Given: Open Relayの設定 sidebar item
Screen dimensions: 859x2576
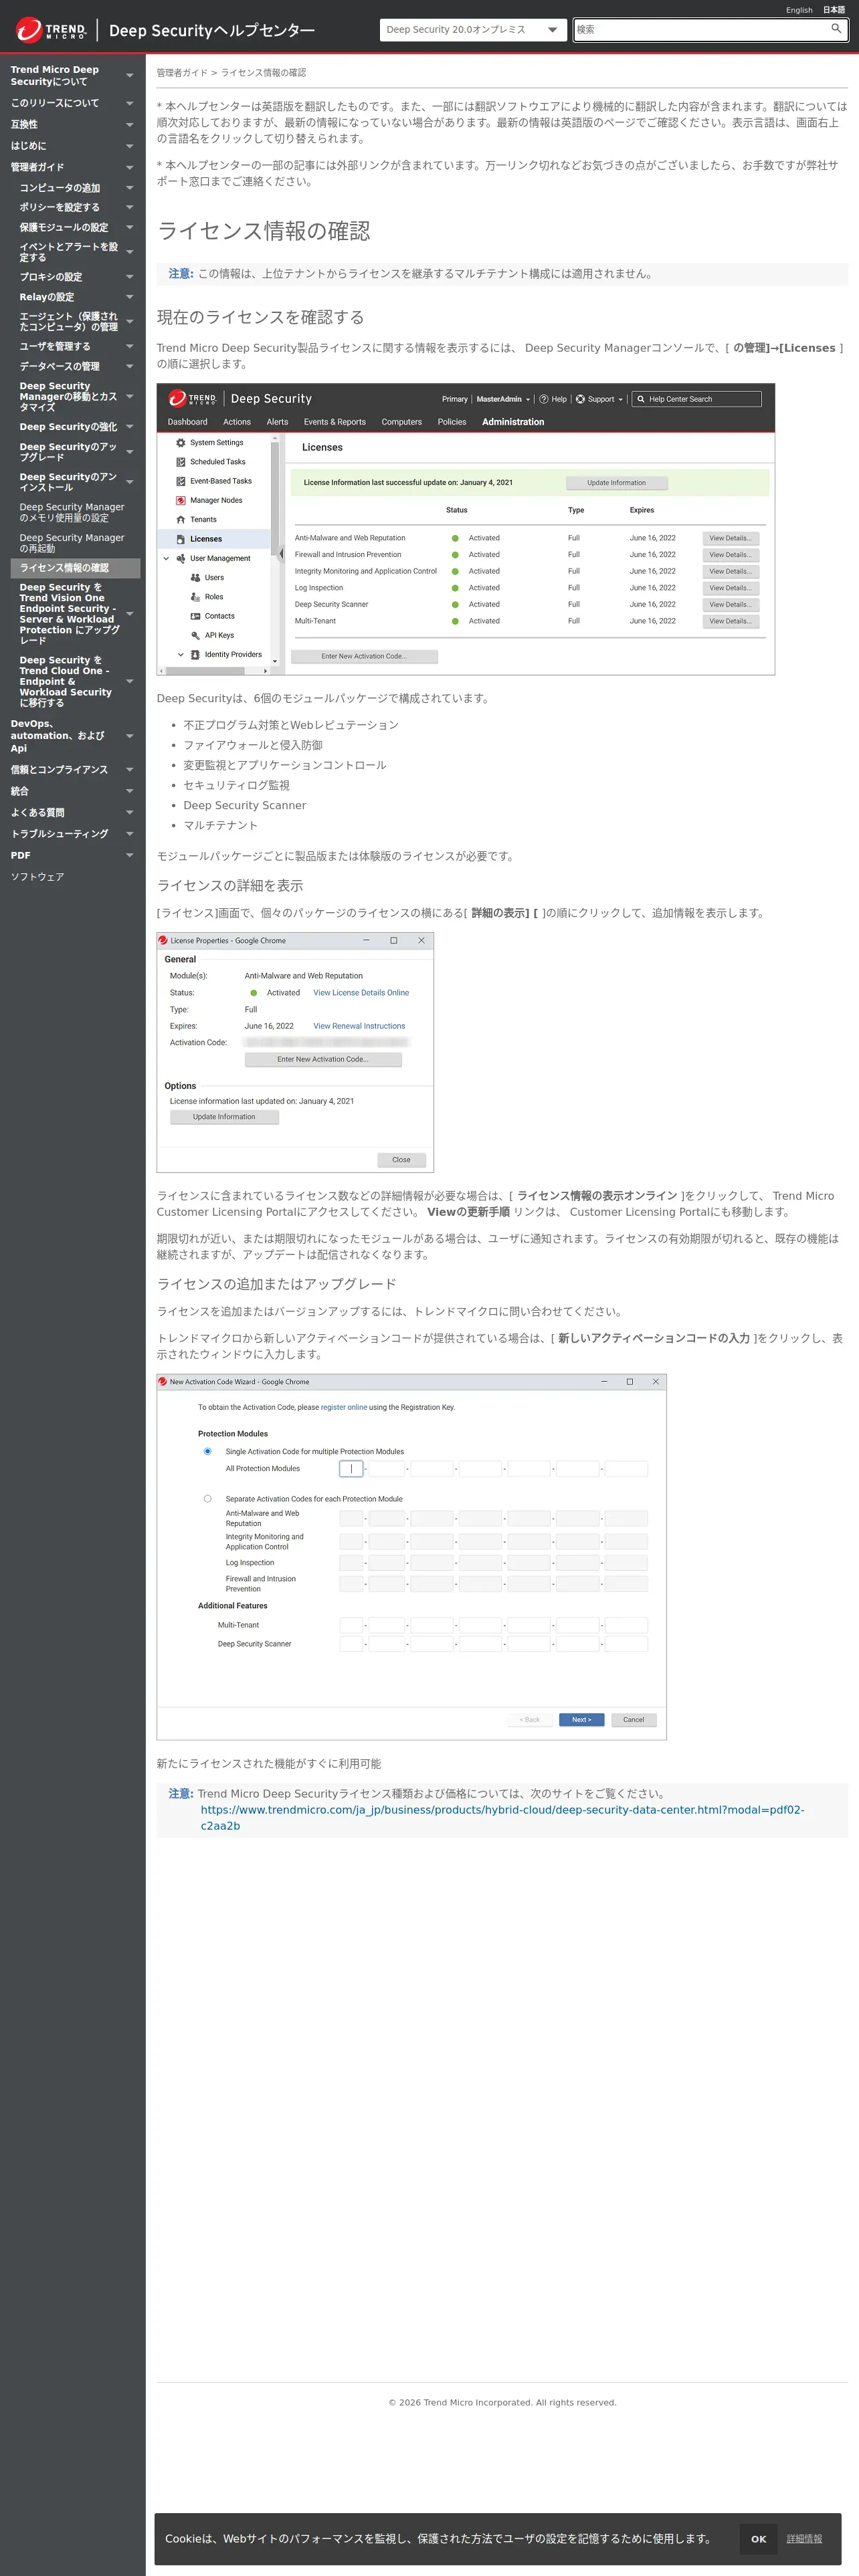Looking at the screenshot, I should [47, 297].
